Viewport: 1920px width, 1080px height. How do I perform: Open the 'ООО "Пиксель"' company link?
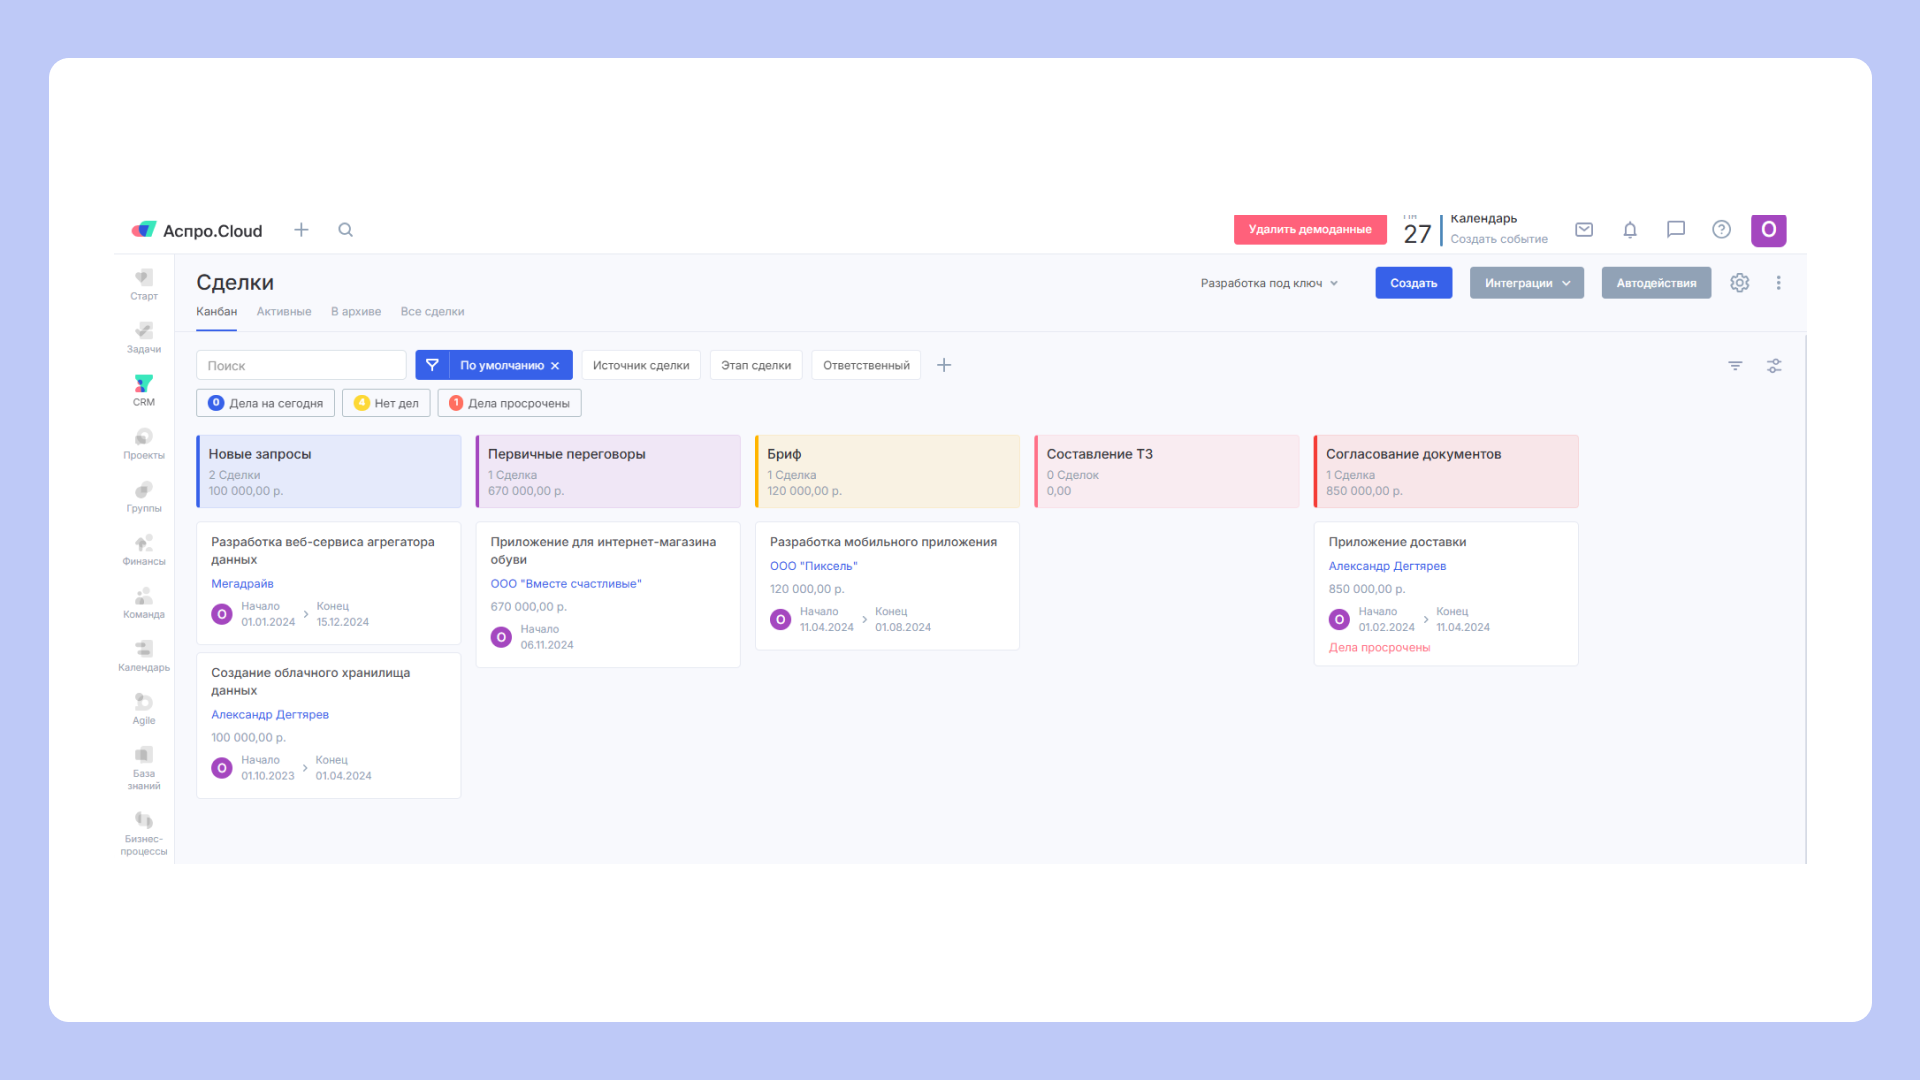pyautogui.click(x=813, y=566)
